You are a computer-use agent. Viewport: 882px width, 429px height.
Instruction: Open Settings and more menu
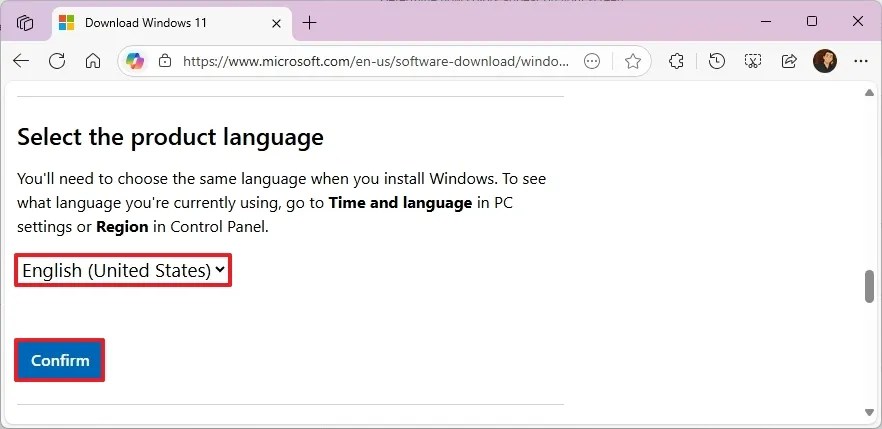pyautogui.click(x=861, y=61)
